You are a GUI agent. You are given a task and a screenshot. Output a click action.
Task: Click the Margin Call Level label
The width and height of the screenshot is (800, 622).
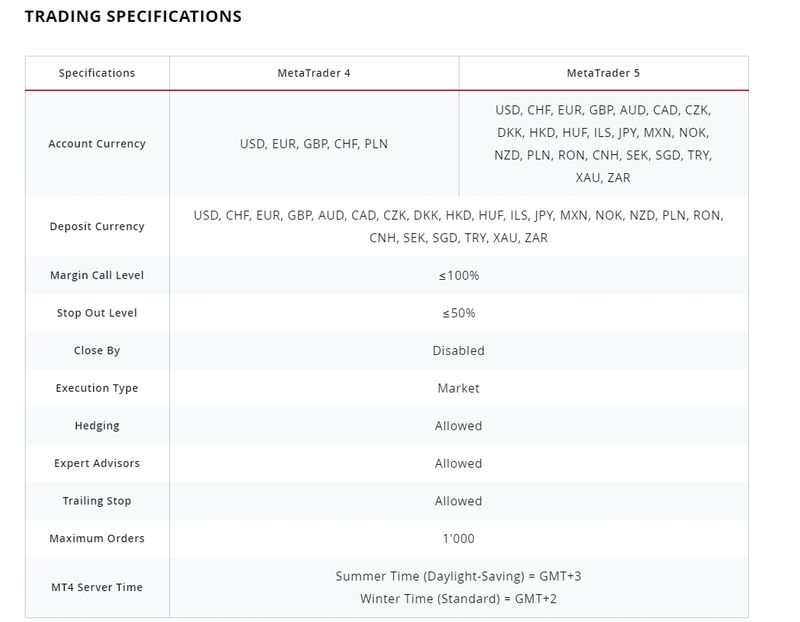tap(97, 276)
